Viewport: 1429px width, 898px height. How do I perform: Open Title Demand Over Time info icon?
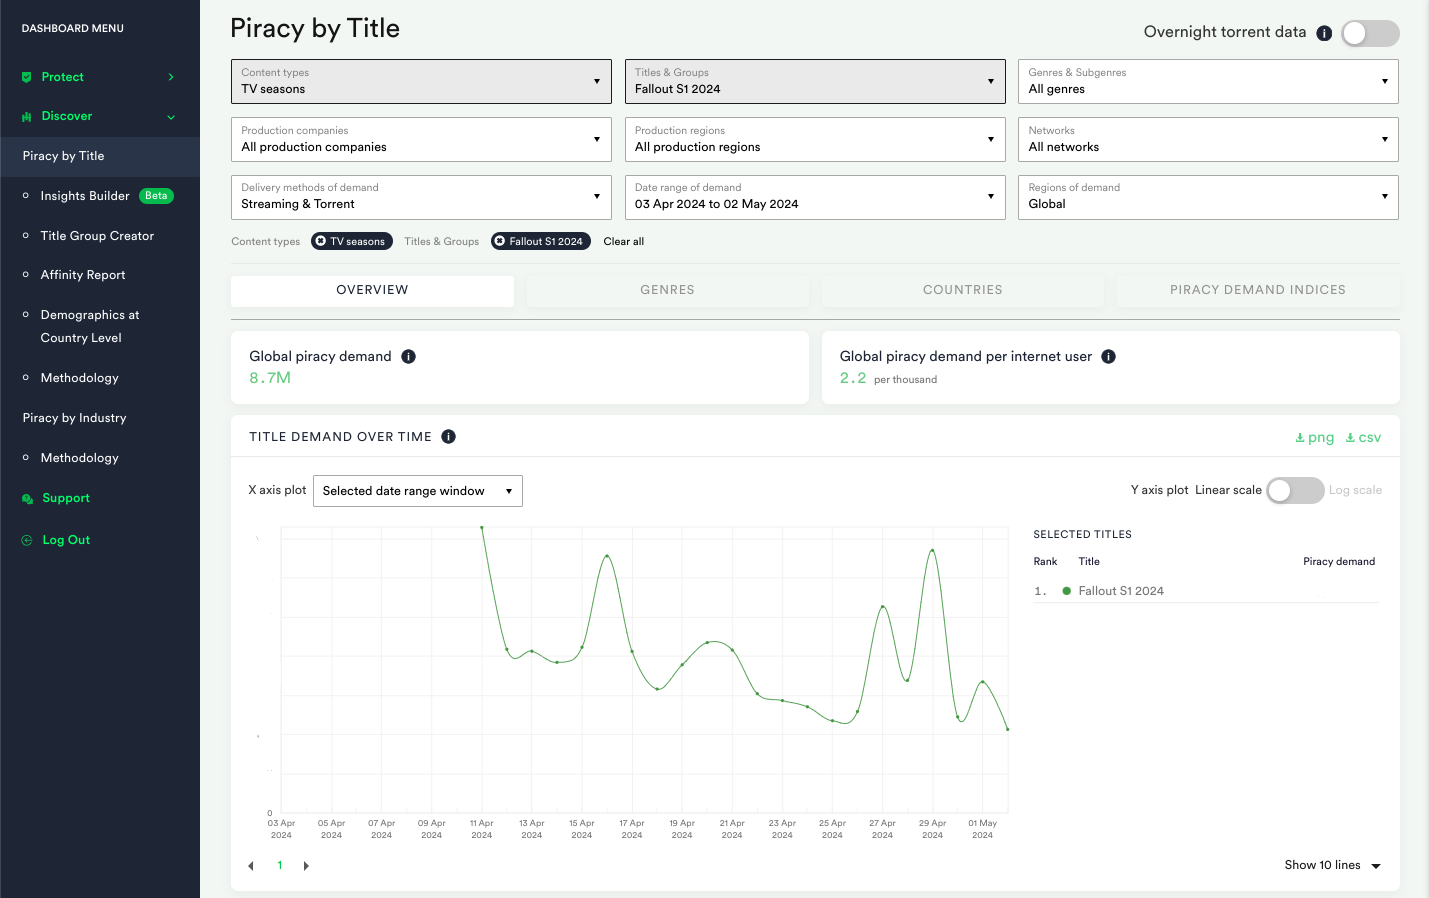click(448, 437)
